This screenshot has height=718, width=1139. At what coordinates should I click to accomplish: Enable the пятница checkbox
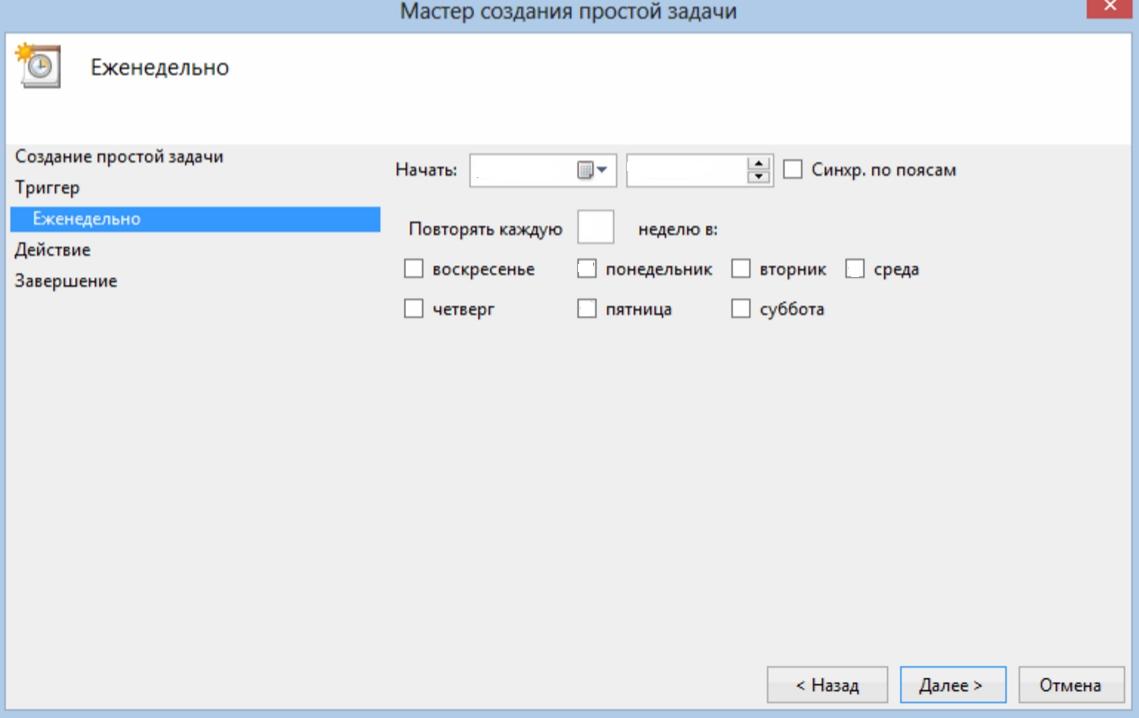point(586,309)
